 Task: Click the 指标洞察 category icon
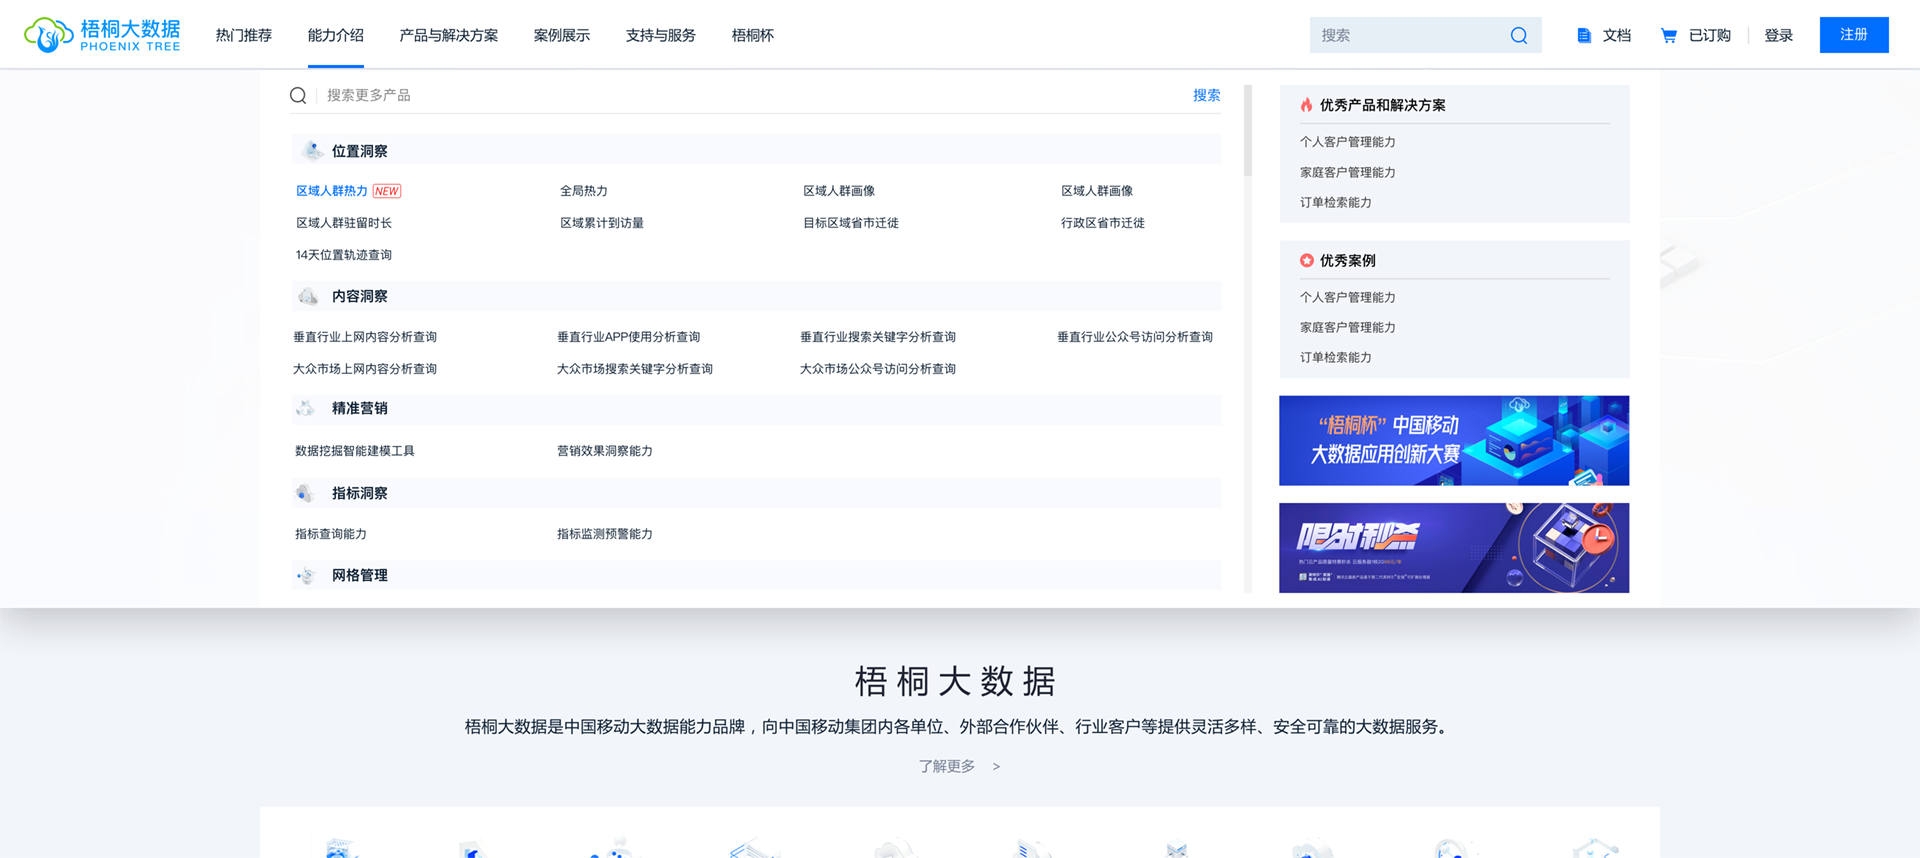(305, 493)
